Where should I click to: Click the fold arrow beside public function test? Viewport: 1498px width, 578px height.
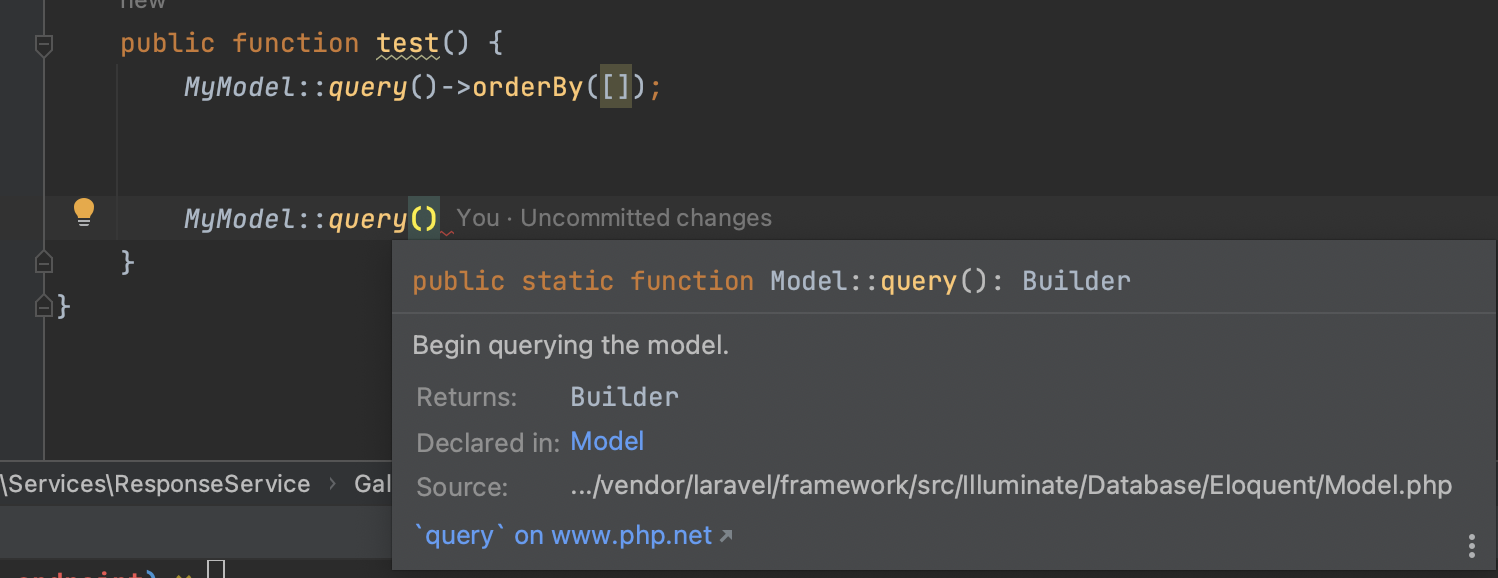coord(43,43)
